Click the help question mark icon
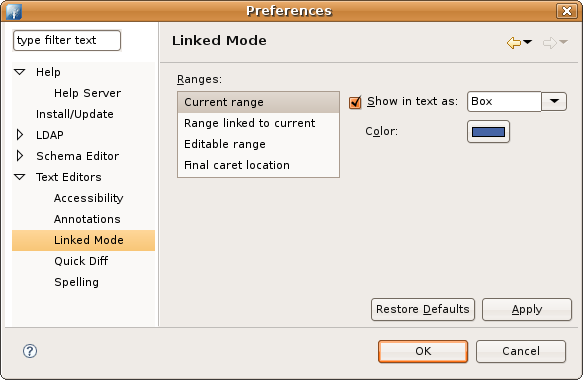The image size is (583, 380). click(x=30, y=351)
